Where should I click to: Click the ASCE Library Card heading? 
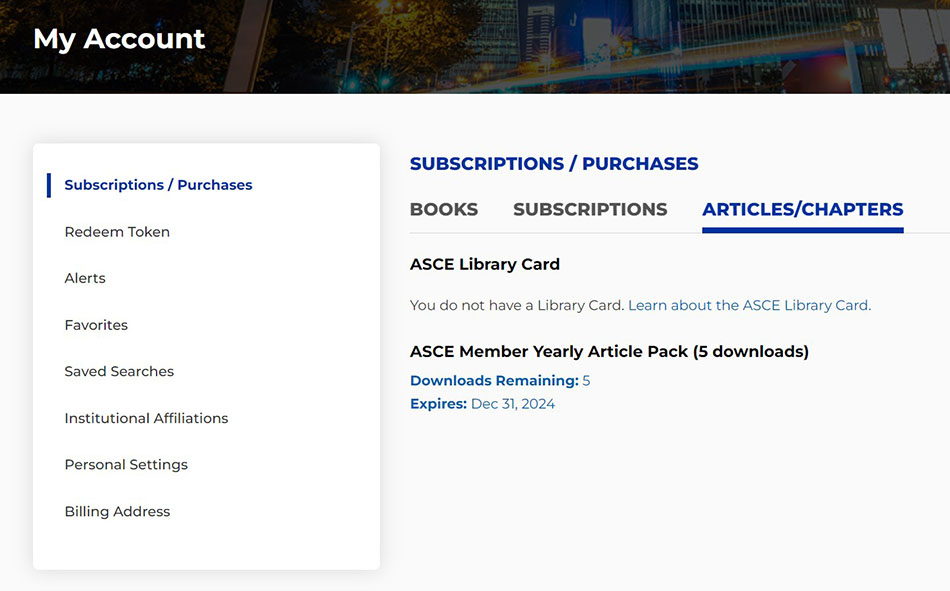[x=484, y=264]
